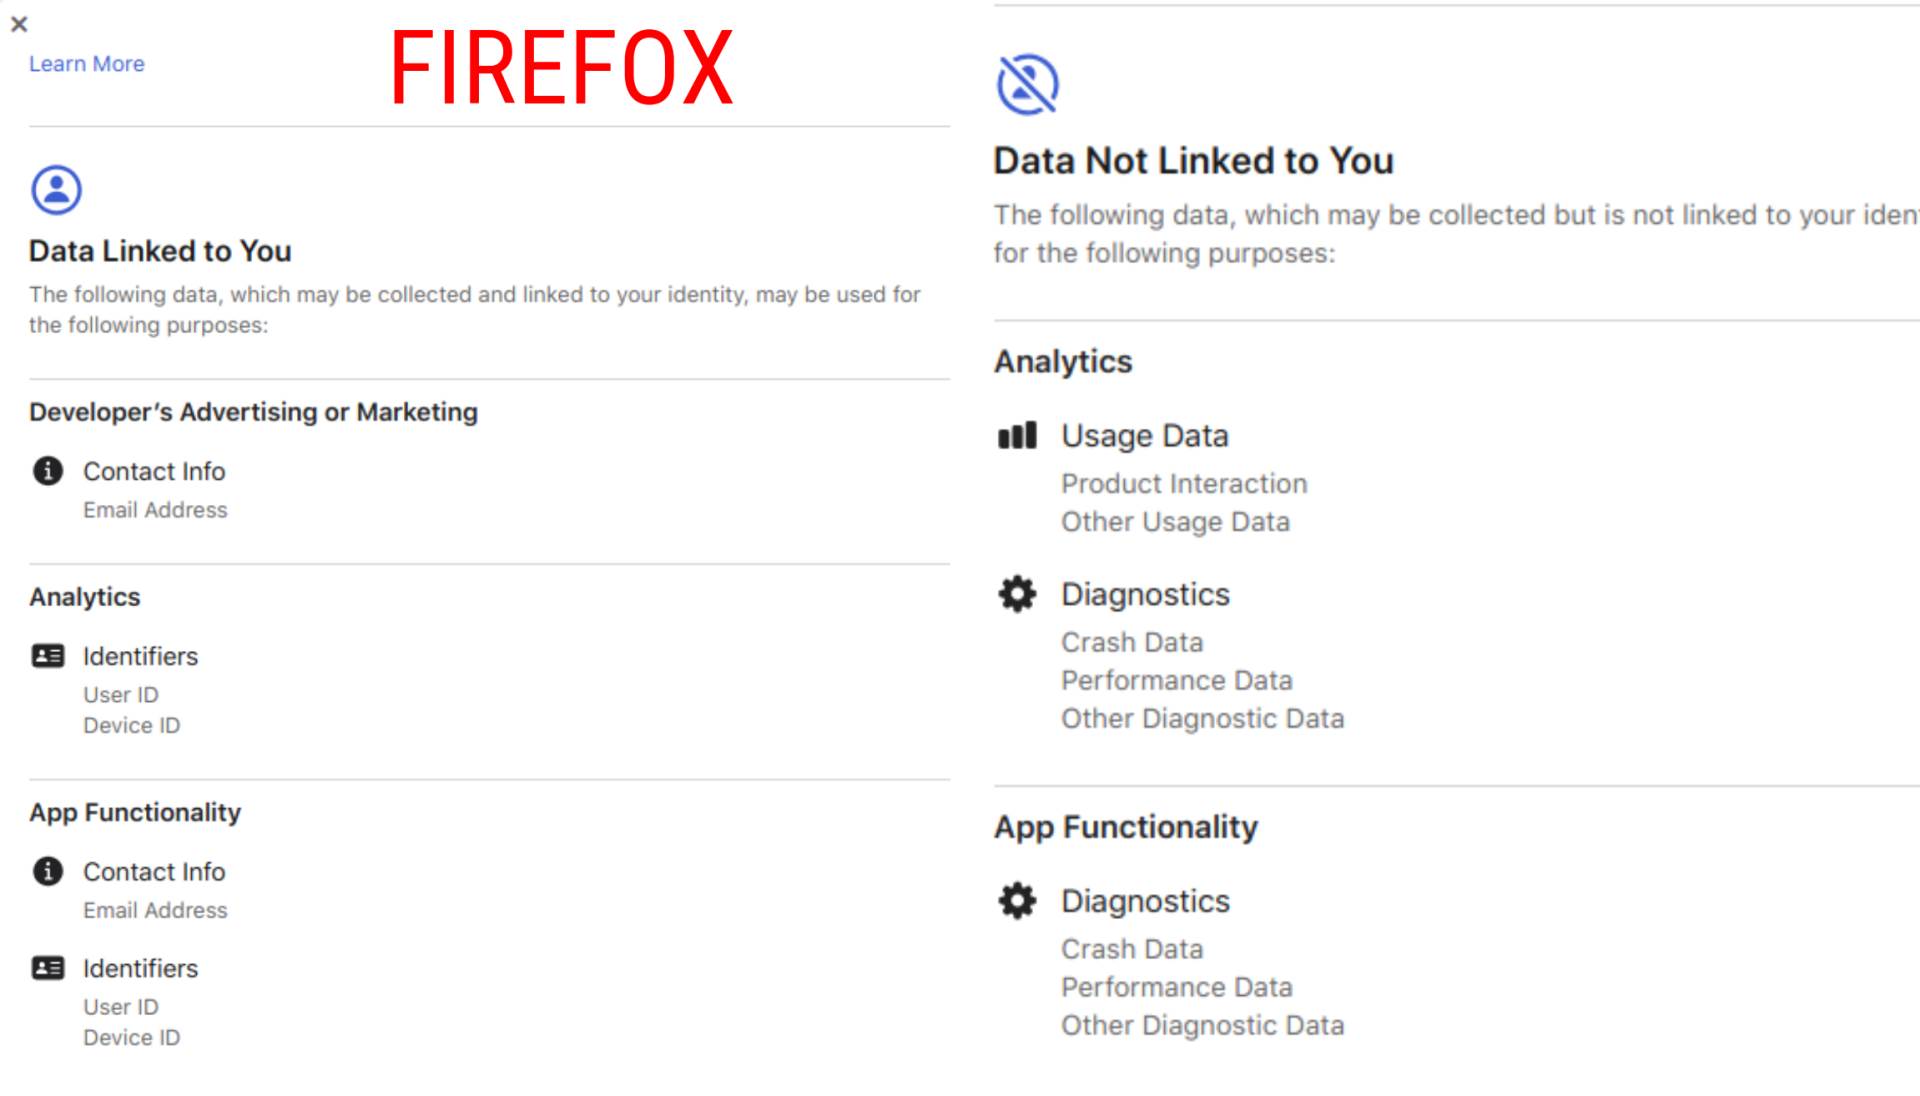Select the Crash Data item under Diagnostics
The width and height of the screenshot is (1920, 1096).
point(1132,642)
